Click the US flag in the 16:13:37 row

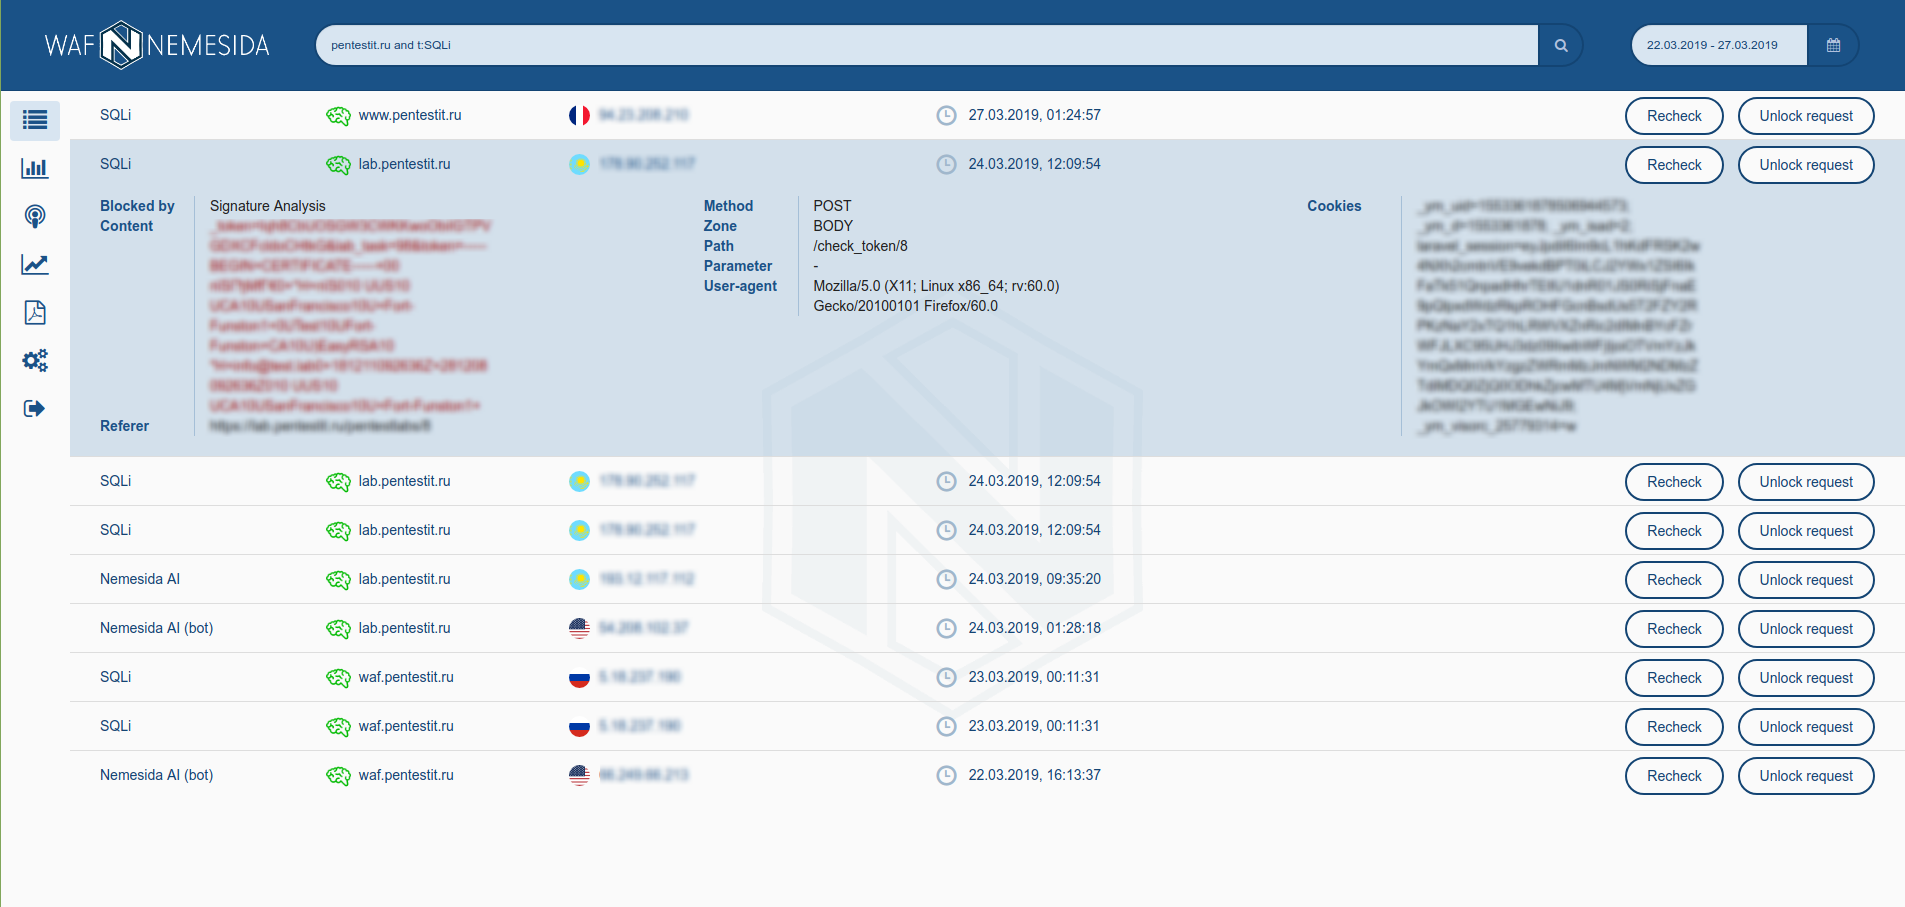coord(579,775)
